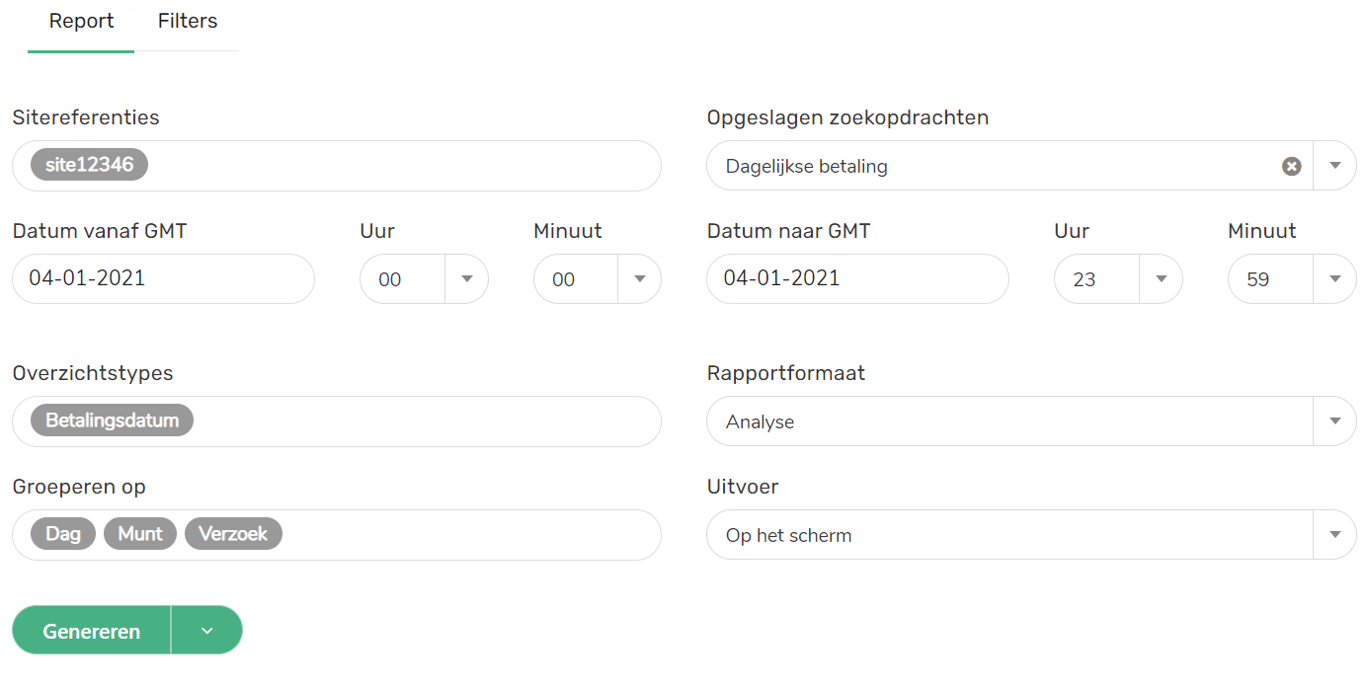Image resolution: width=1366 pixels, height=688 pixels.
Task: Switch to the Filters tab
Action: coord(187,21)
